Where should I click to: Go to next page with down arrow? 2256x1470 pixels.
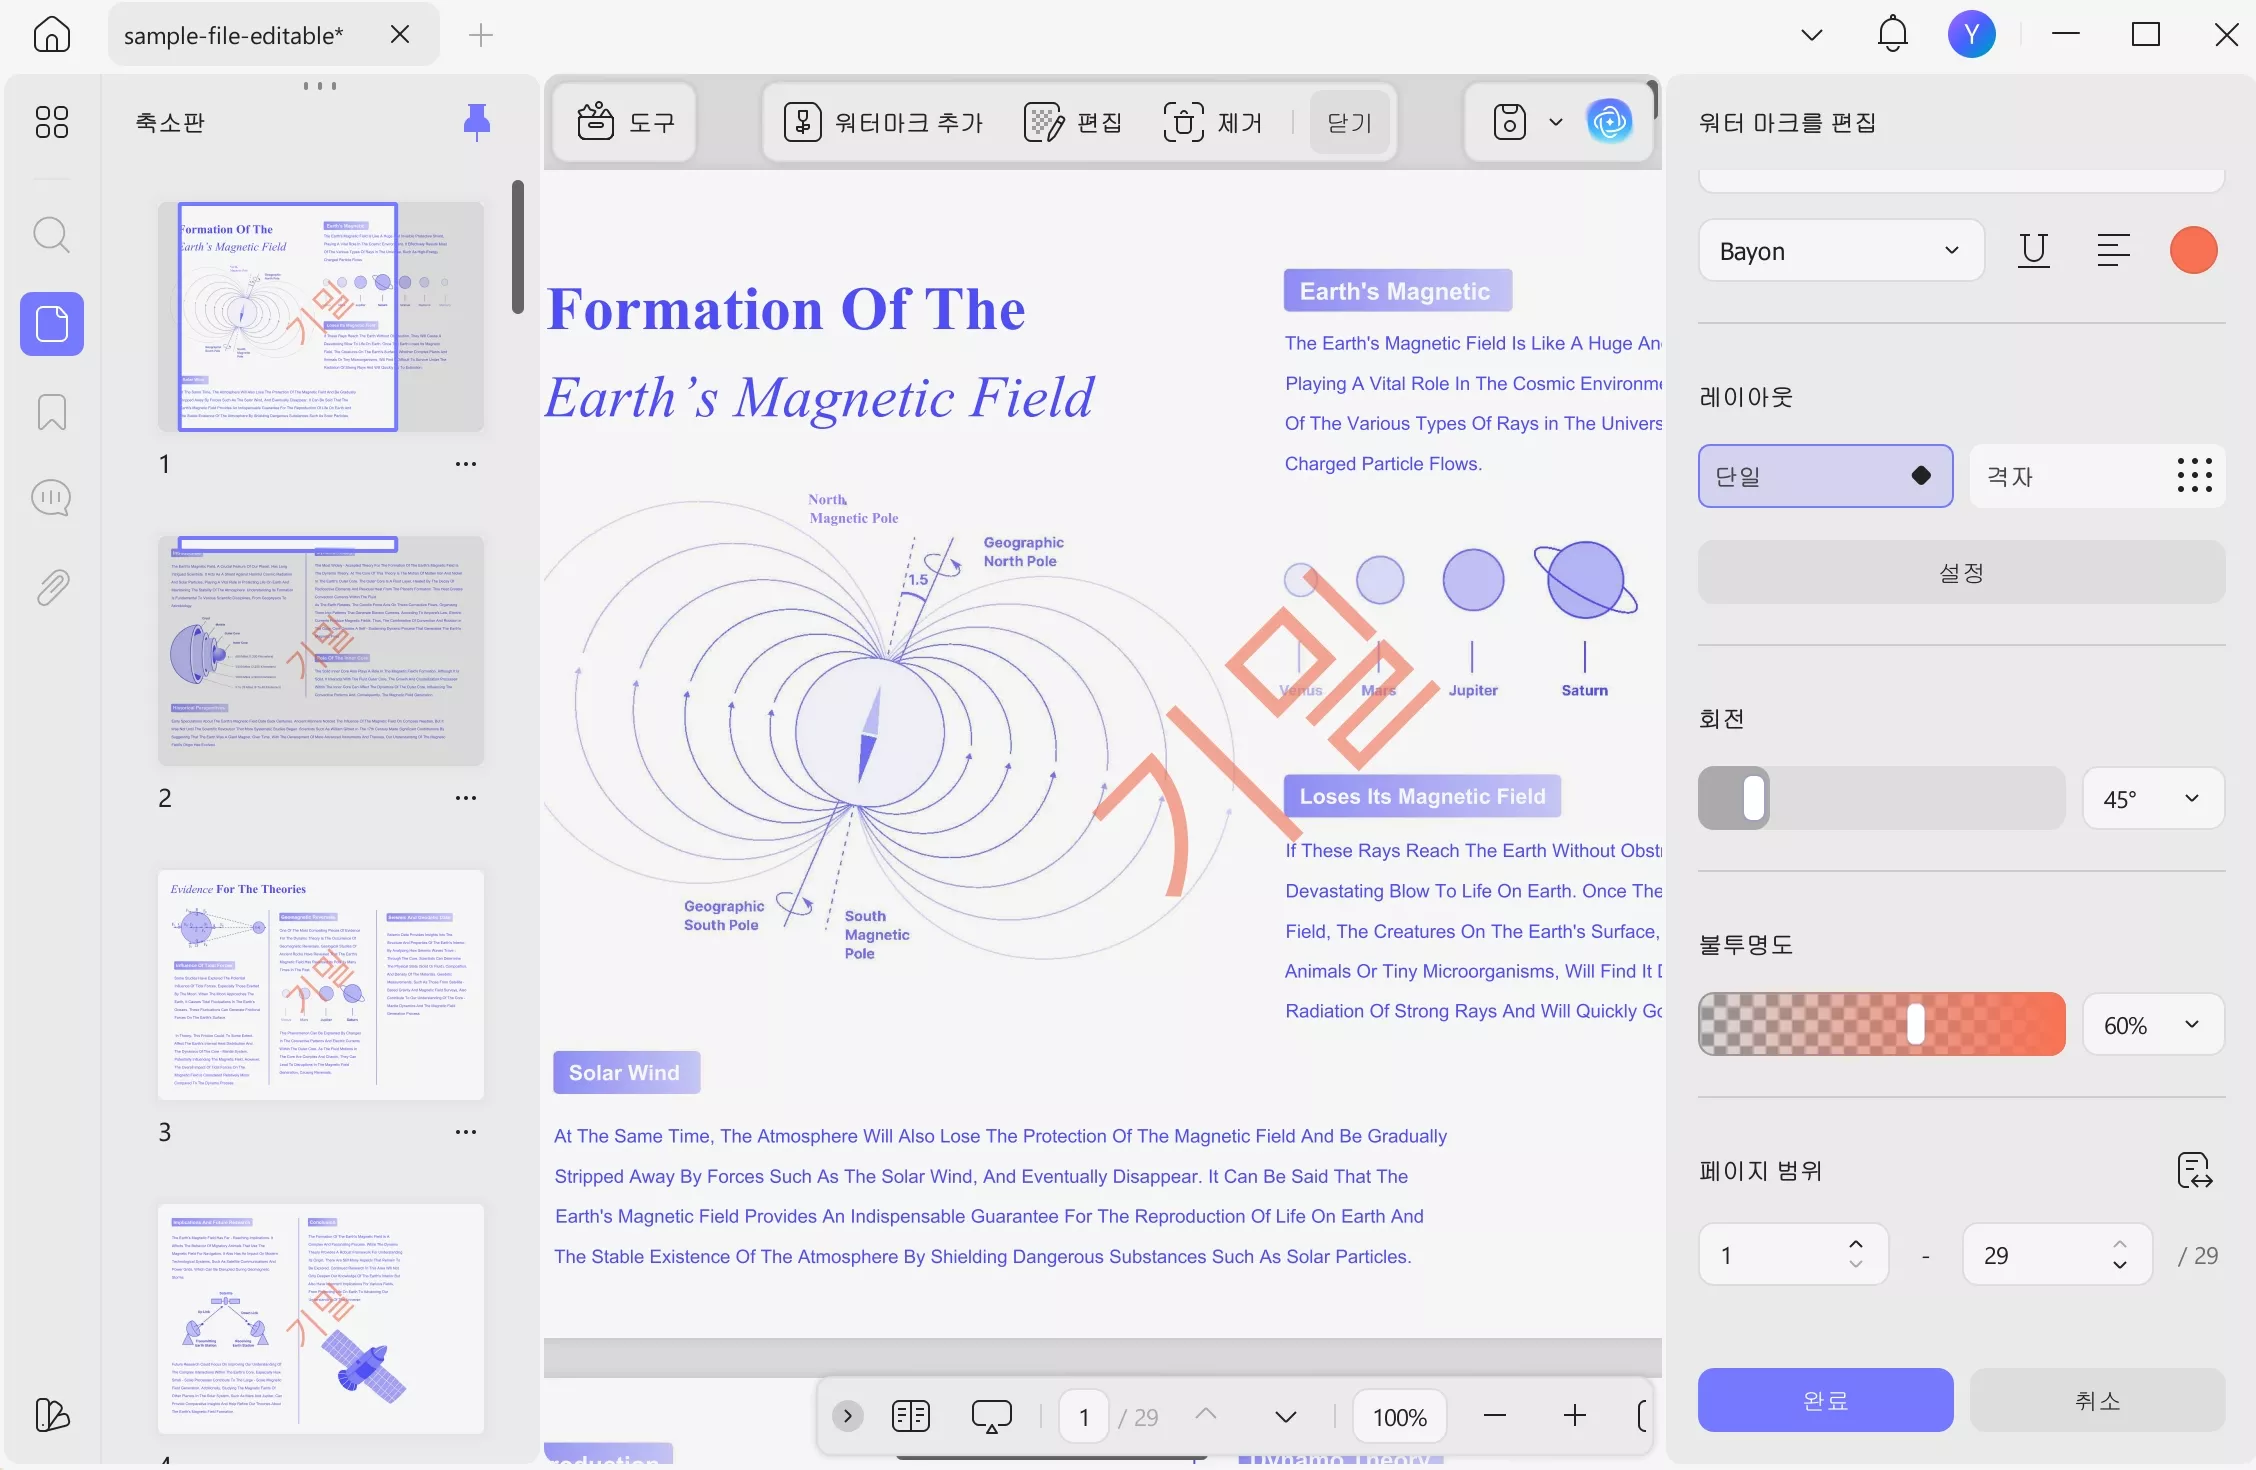(x=1286, y=1417)
